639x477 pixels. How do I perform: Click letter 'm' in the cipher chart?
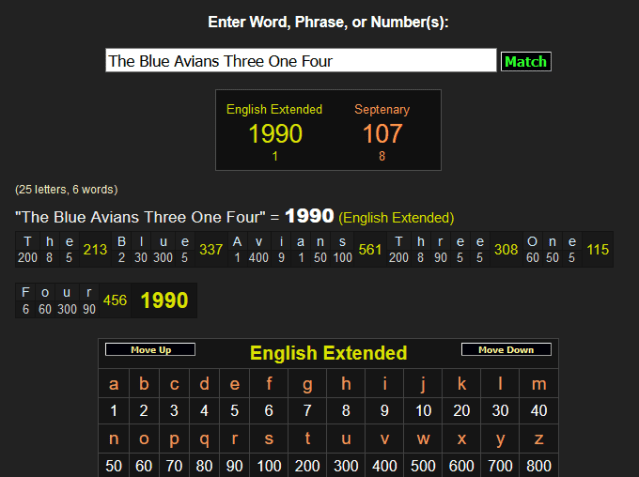[x=540, y=384]
